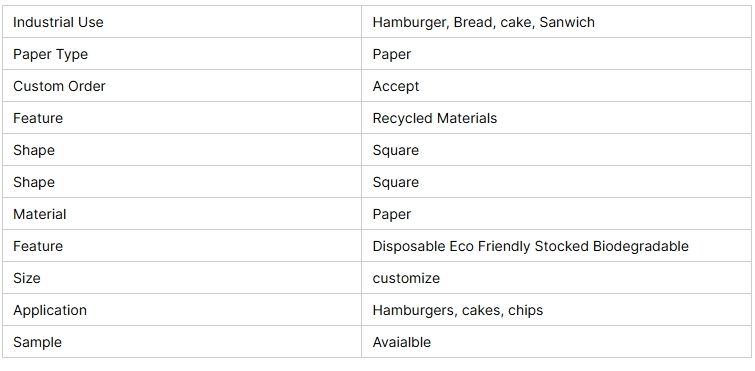Select the Accept value cell
The height and width of the screenshot is (371, 755).
(556, 86)
